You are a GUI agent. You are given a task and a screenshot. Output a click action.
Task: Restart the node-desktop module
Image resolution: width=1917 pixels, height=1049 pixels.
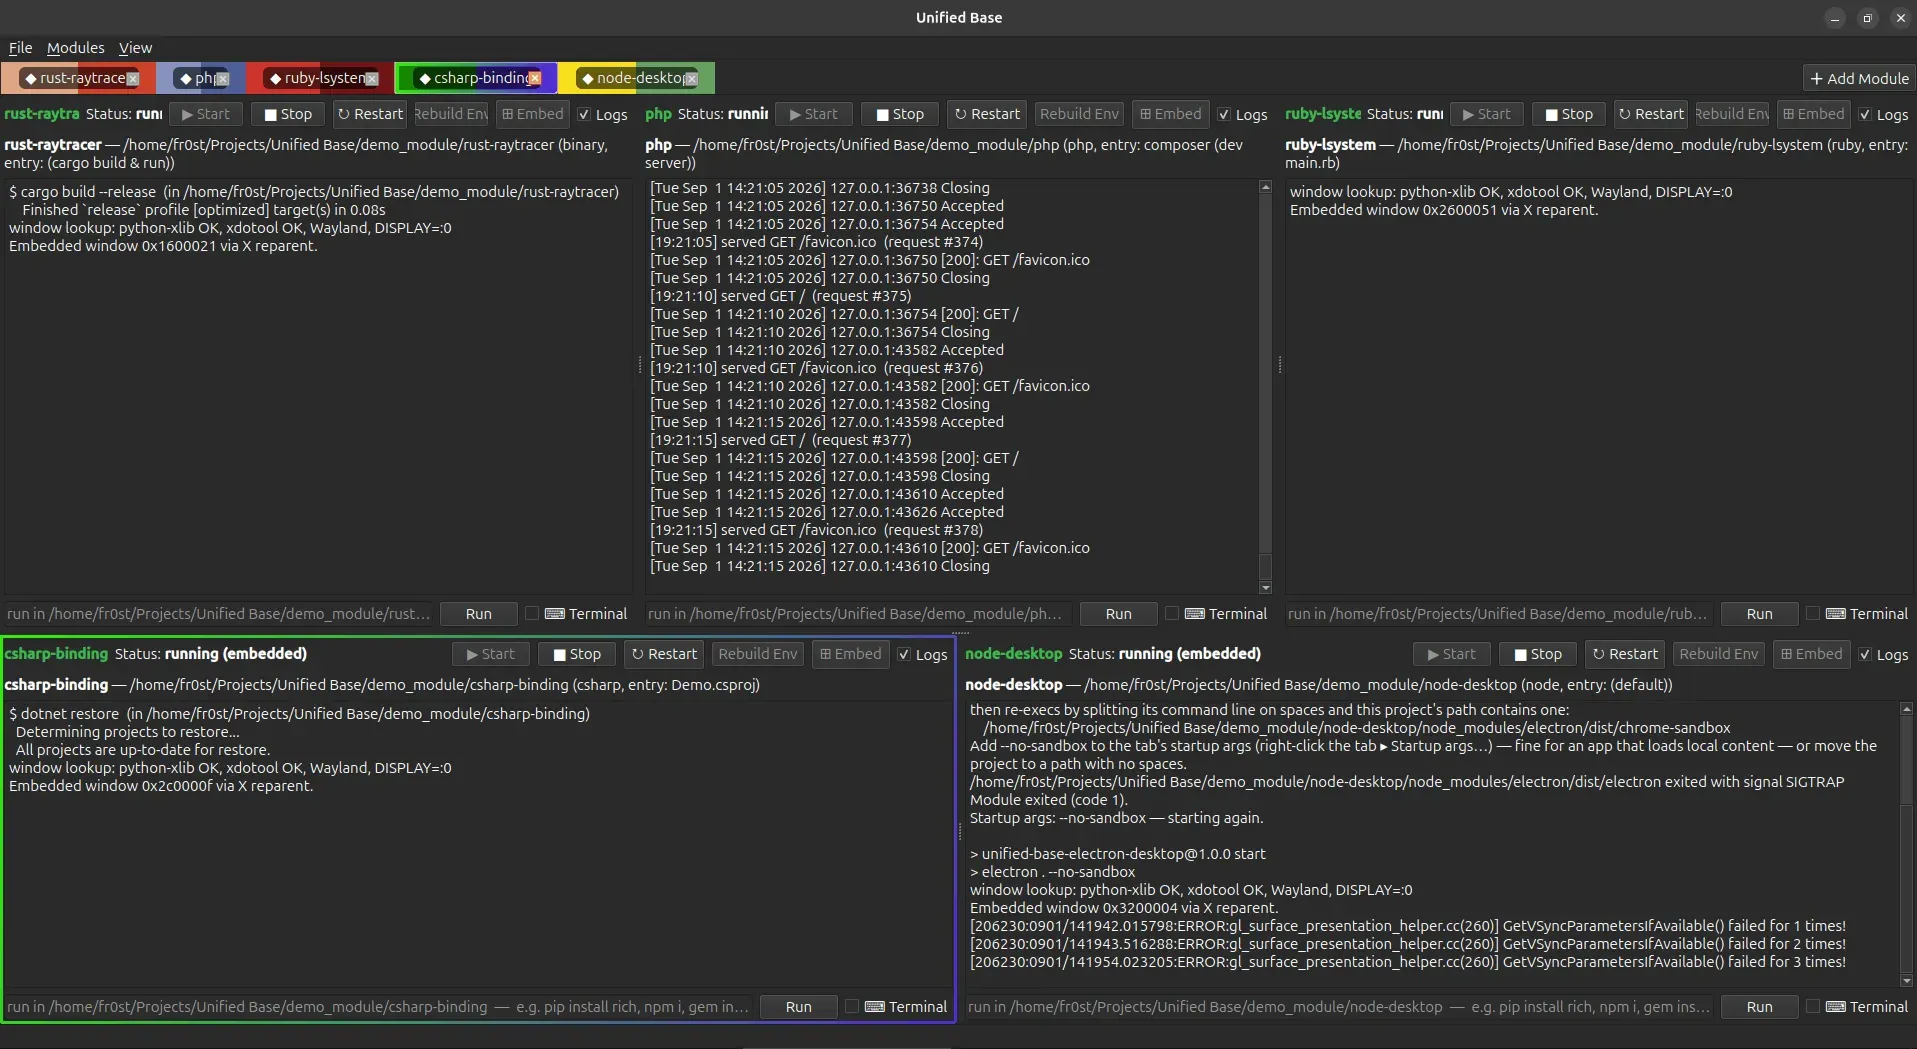click(x=1625, y=654)
